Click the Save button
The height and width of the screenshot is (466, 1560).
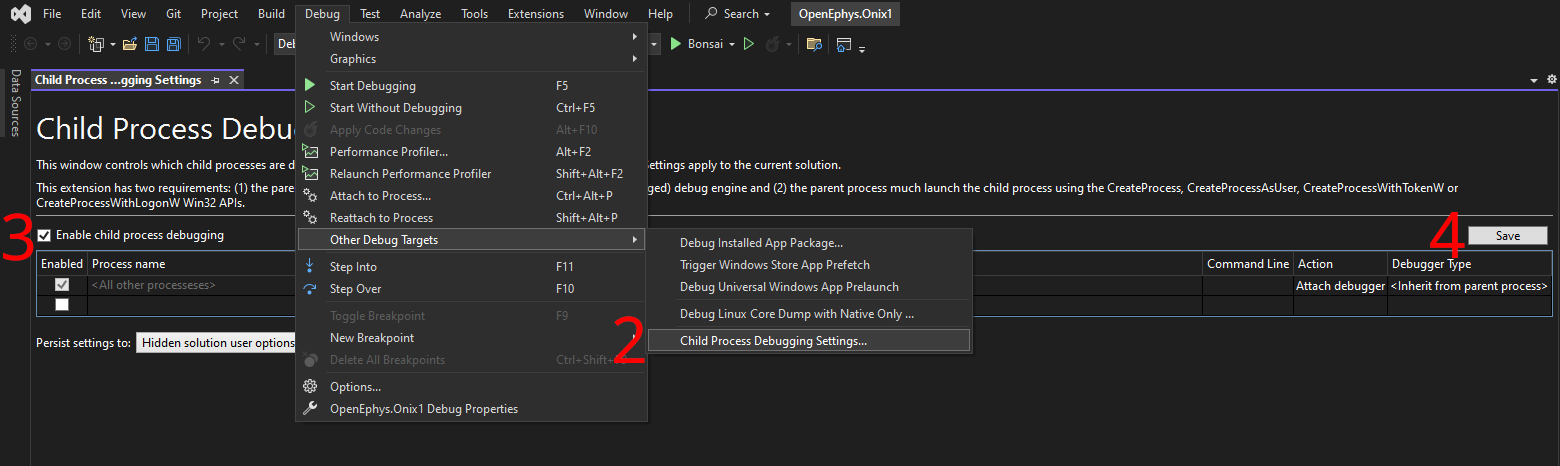tap(1508, 236)
